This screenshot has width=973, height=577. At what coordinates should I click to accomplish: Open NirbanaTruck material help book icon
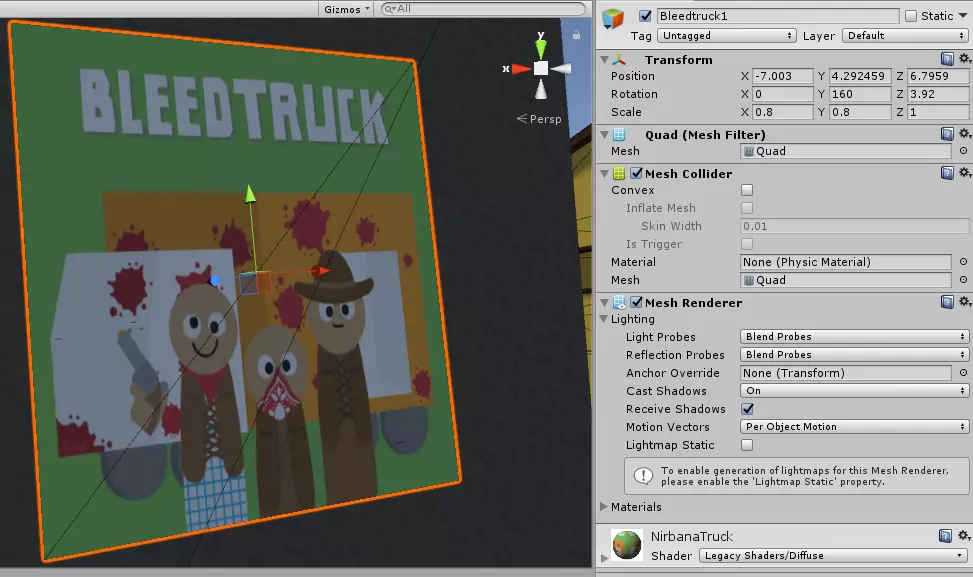945,536
